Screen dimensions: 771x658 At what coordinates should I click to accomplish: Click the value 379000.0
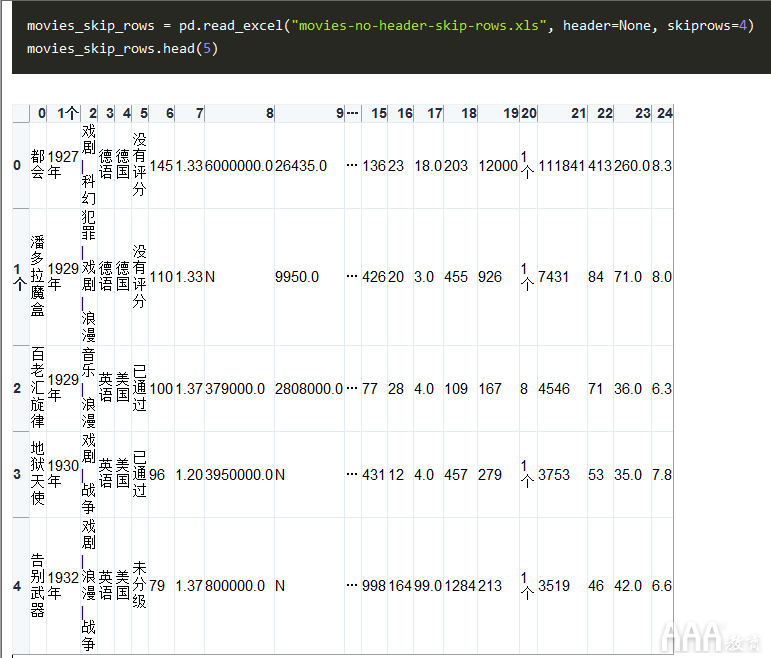tap(235, 389)
